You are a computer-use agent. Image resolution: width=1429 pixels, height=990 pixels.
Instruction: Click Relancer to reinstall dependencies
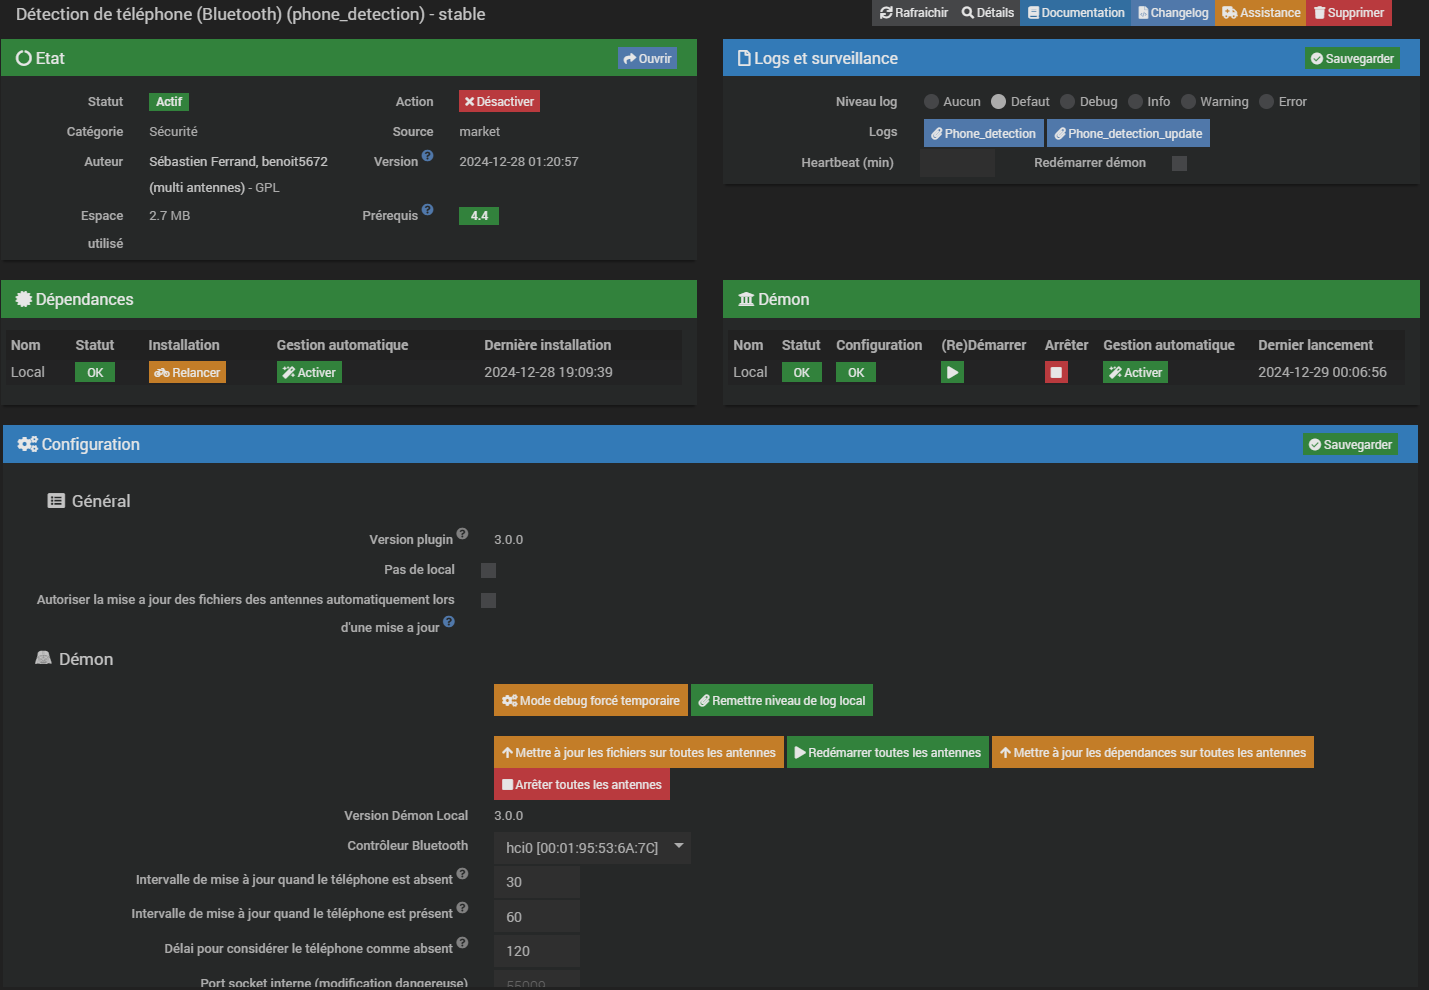point(187,372)
